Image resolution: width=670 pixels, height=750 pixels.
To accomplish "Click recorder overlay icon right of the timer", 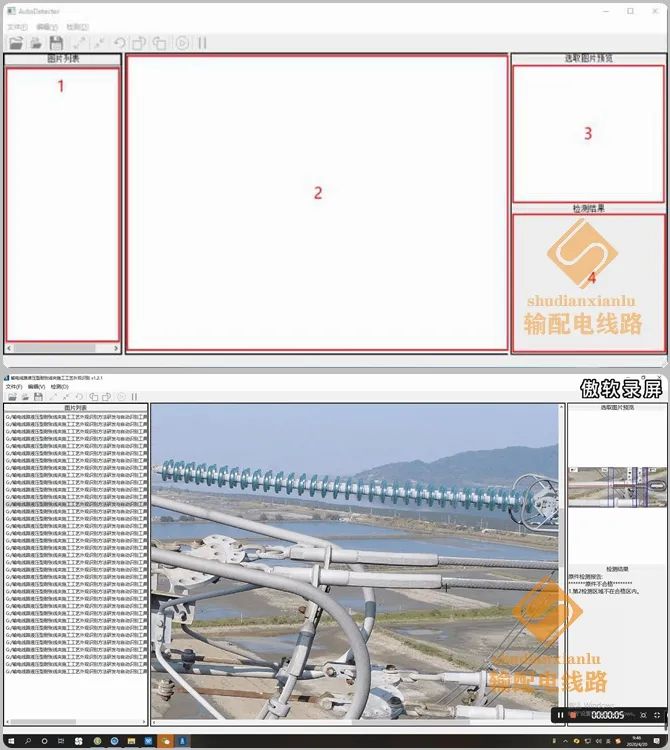I will tap(643, 715).
